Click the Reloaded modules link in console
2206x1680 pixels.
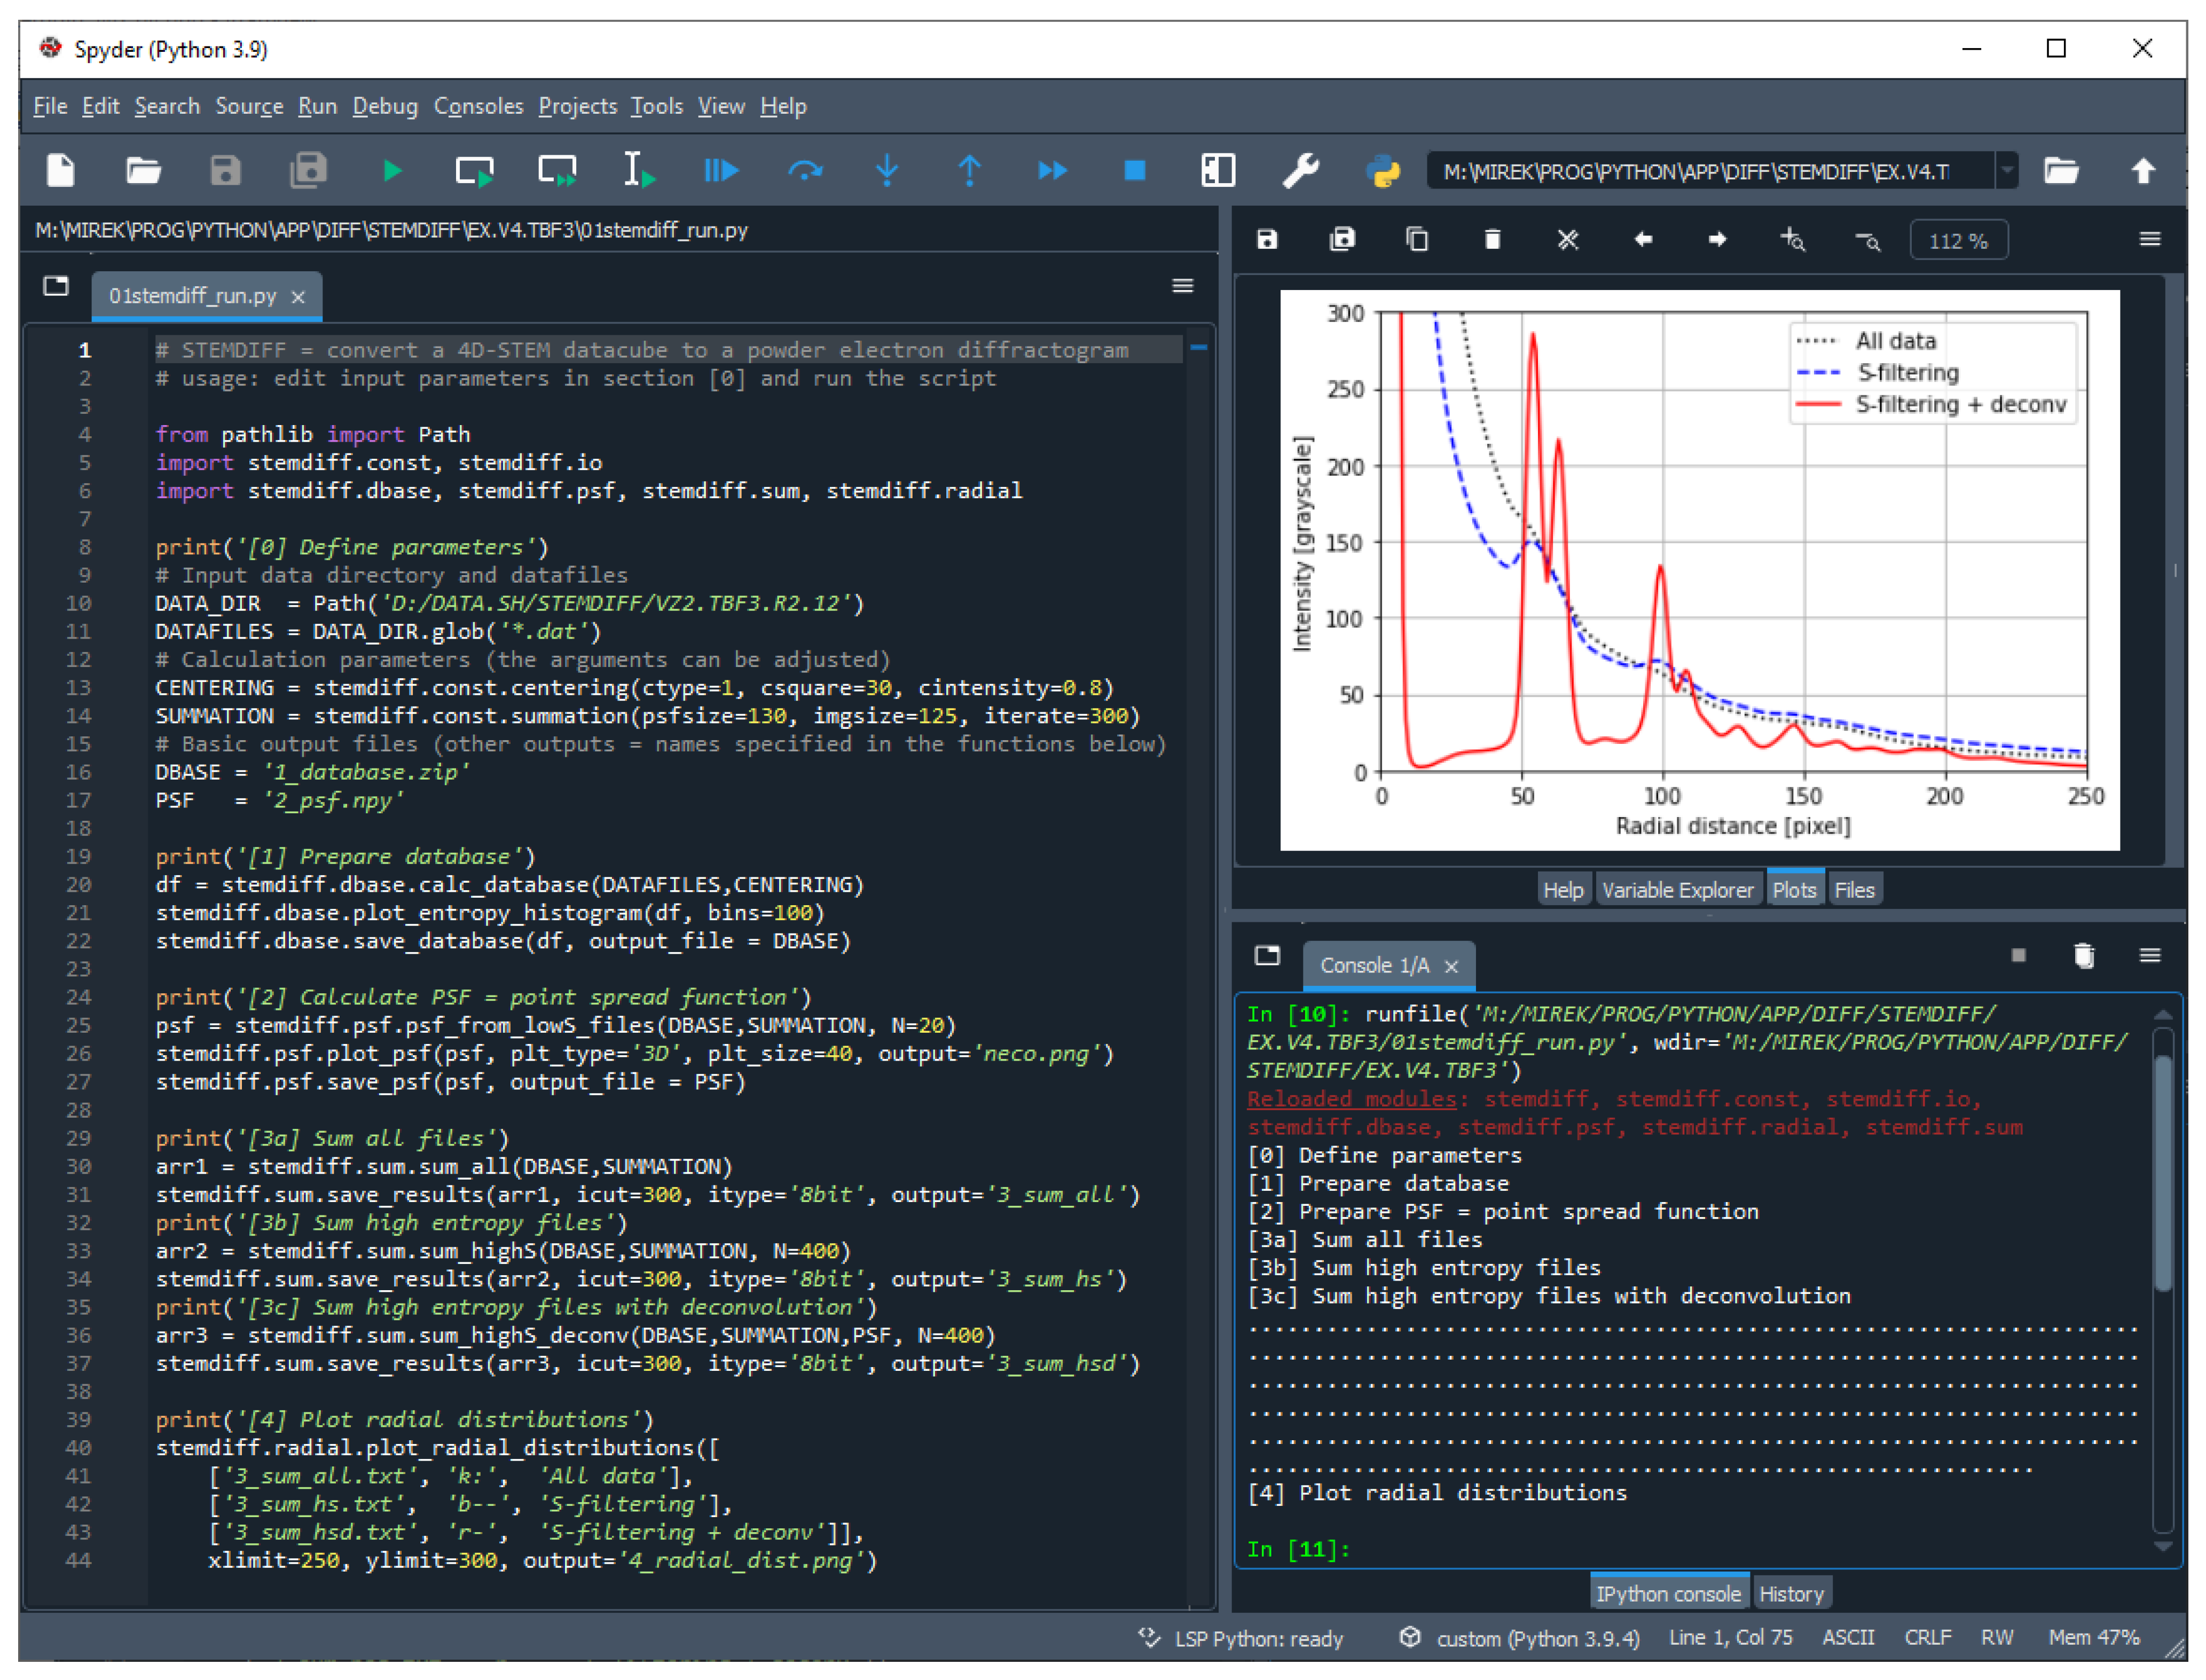point(1351,1099)
